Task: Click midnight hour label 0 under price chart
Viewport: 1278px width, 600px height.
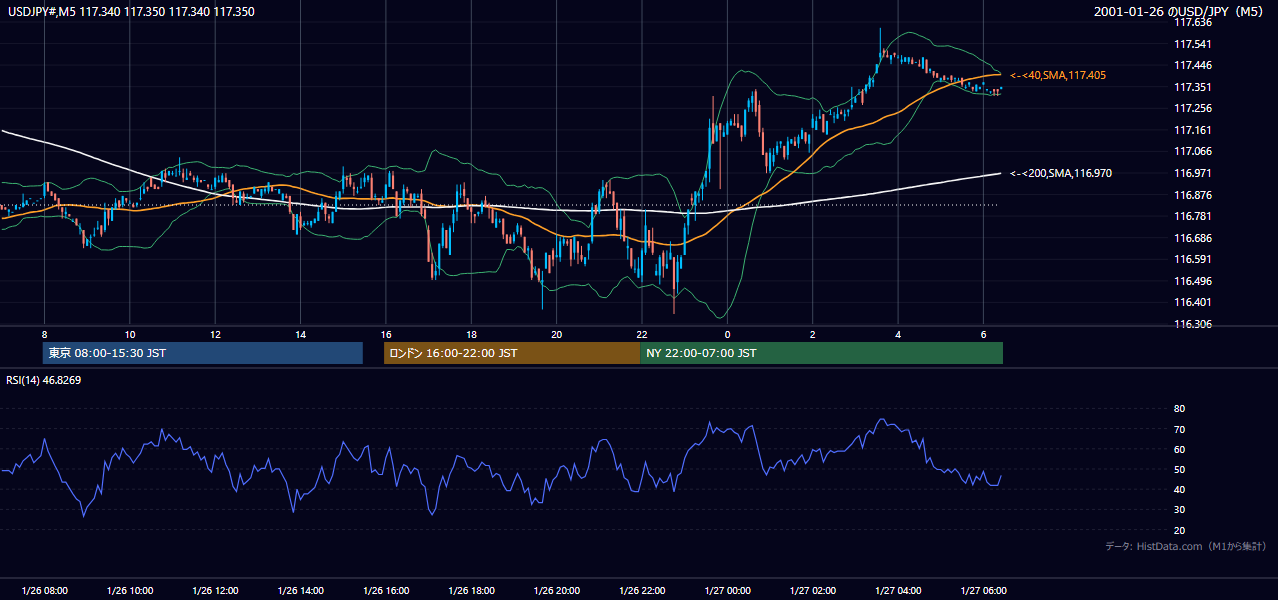Action: tap(727, 334)
